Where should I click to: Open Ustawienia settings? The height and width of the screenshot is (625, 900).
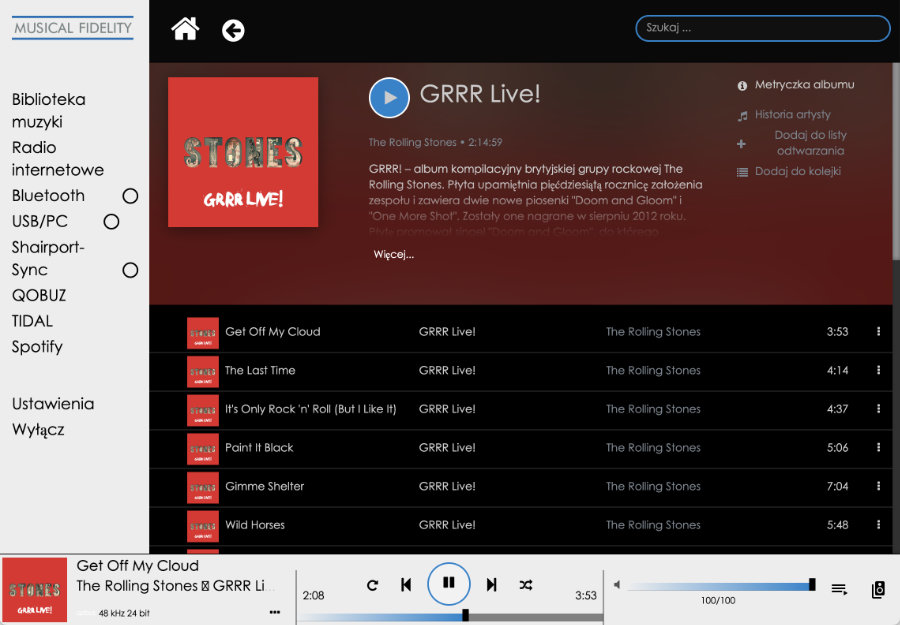pos(53,403)
